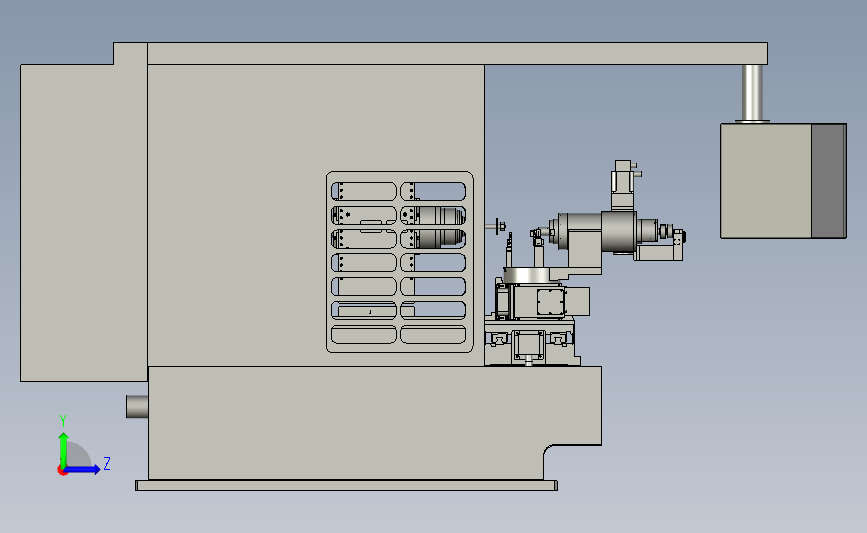The image size is (867, 533).
Task: Select the small upright motor above the spindle
Action: pos(623,184)
